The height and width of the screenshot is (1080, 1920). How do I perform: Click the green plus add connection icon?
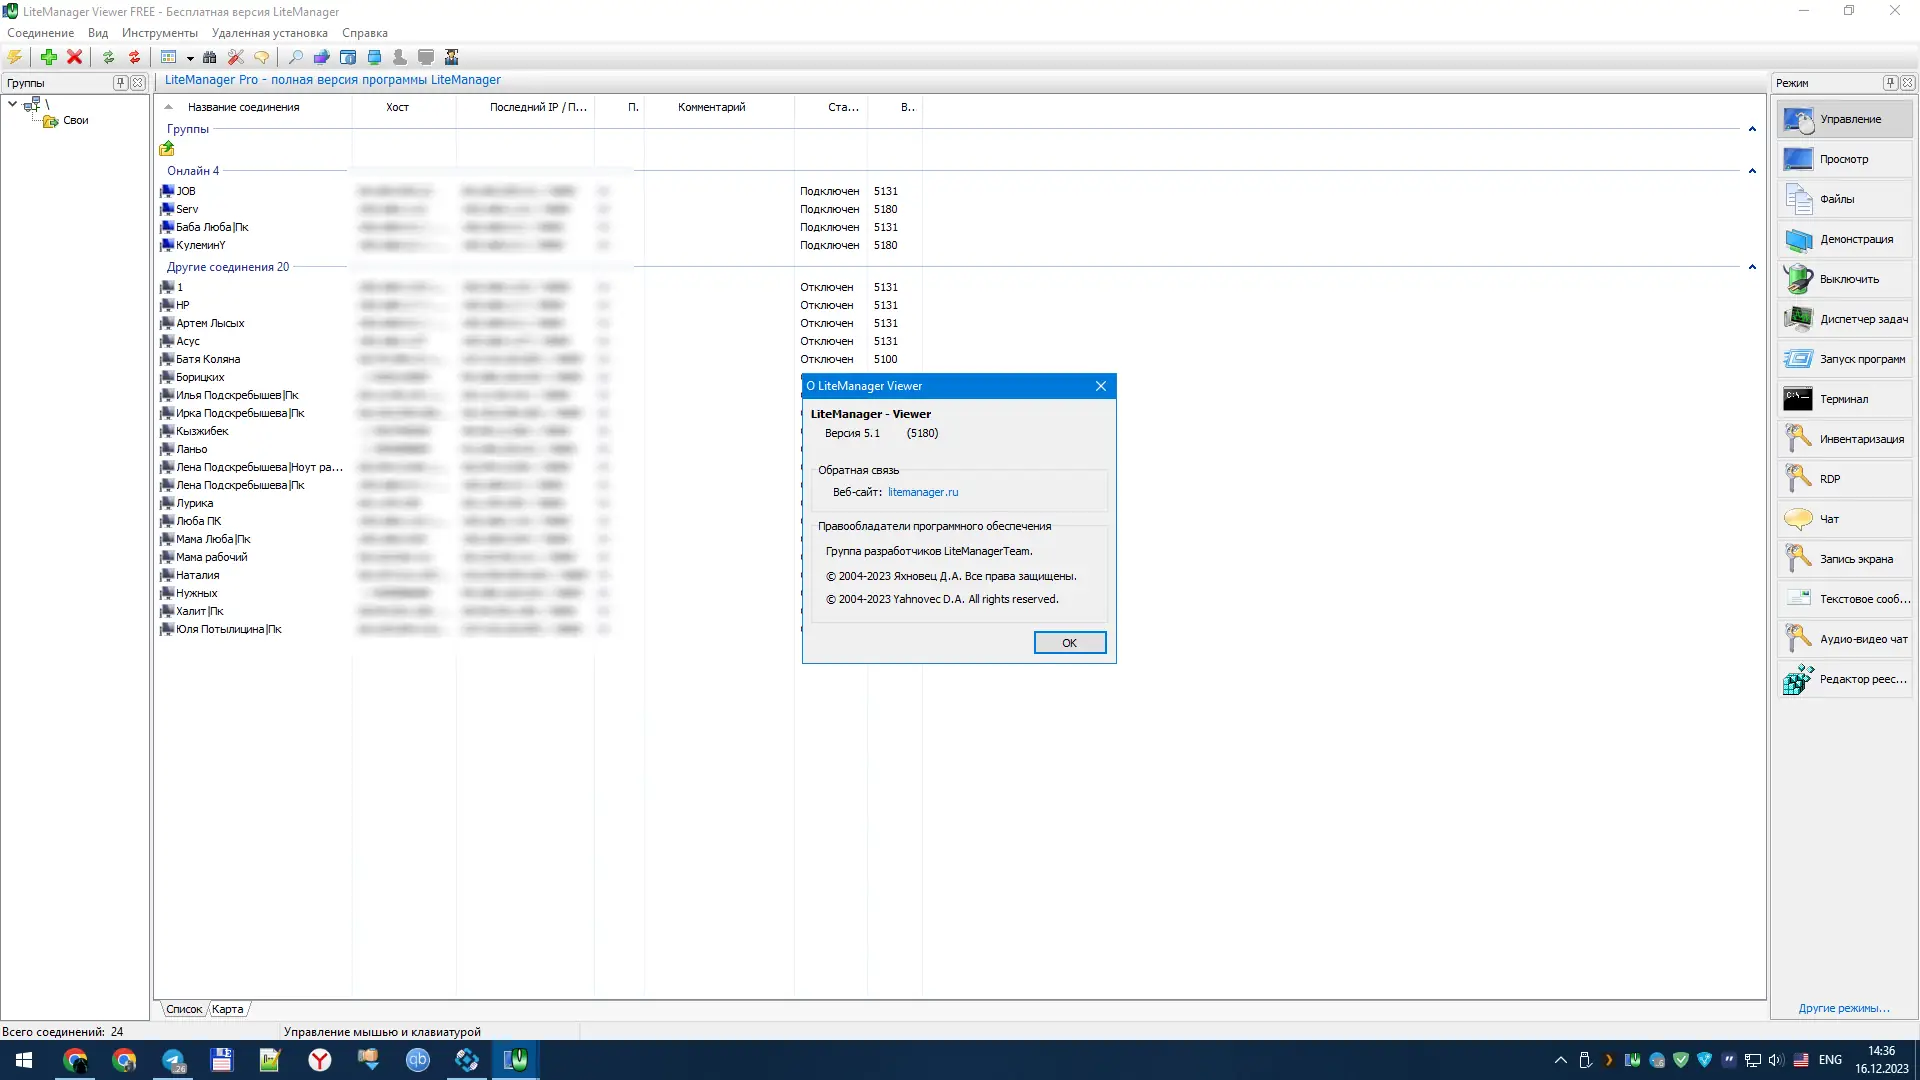click(48, 57)
